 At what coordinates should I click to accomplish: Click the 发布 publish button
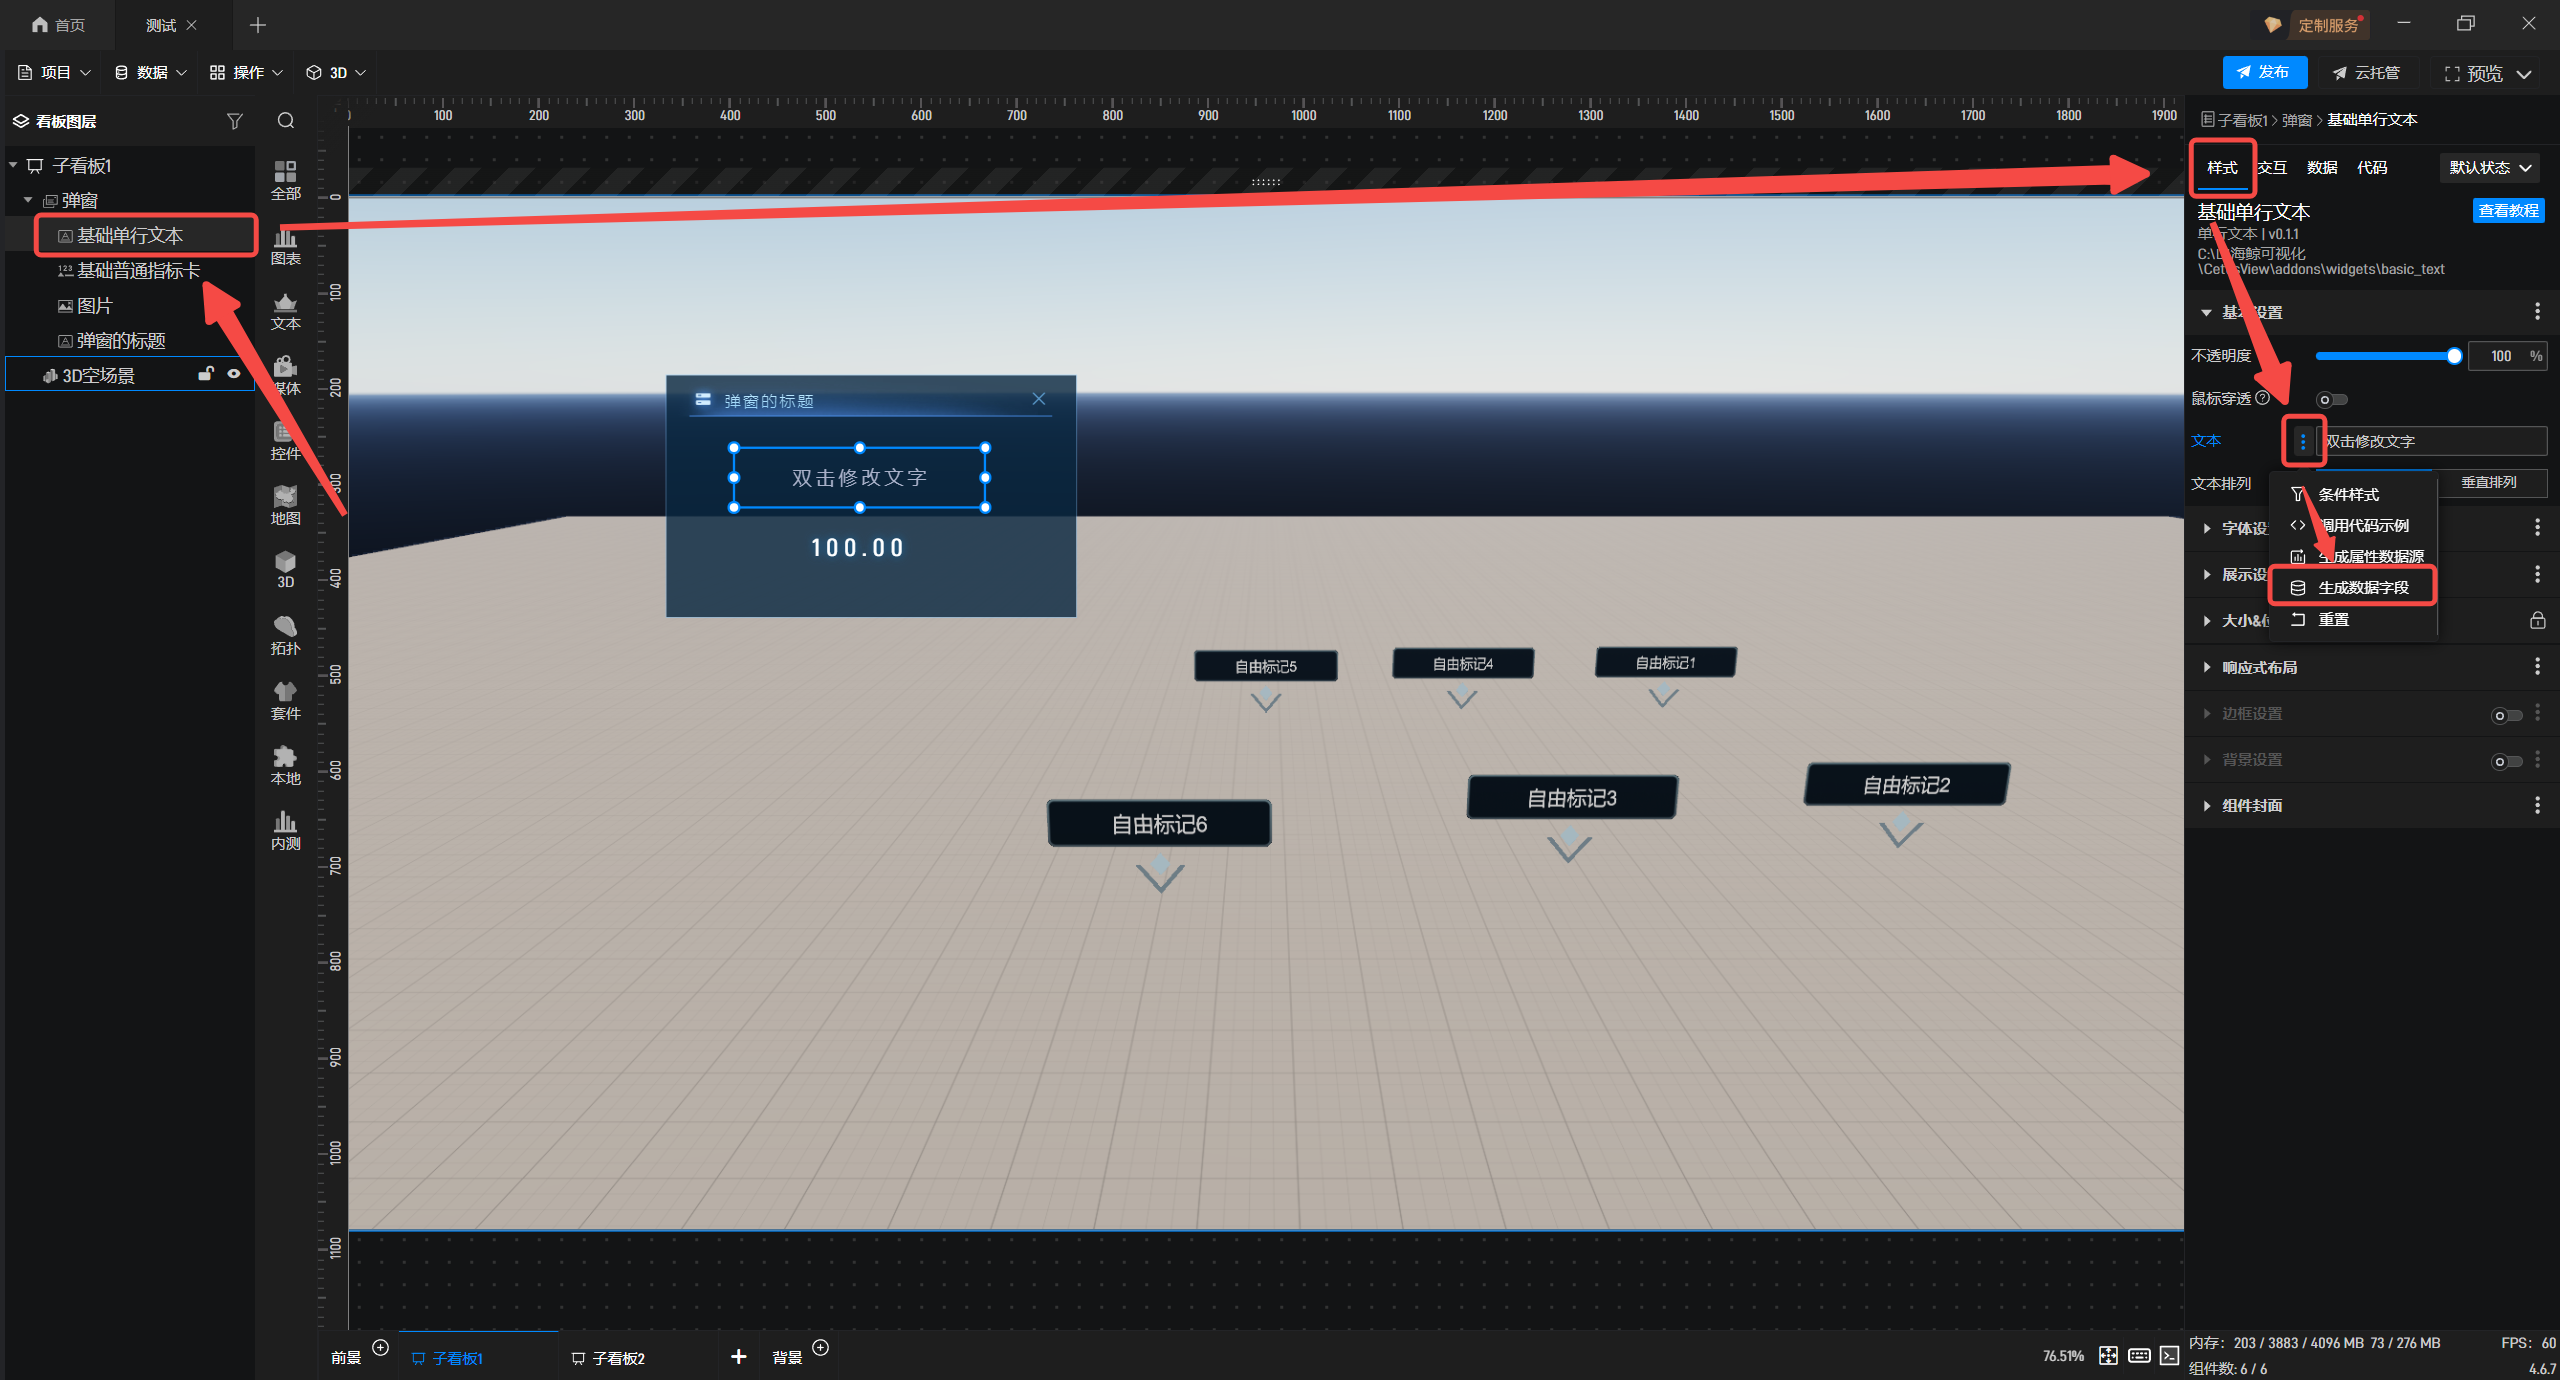pos(2264,72)
